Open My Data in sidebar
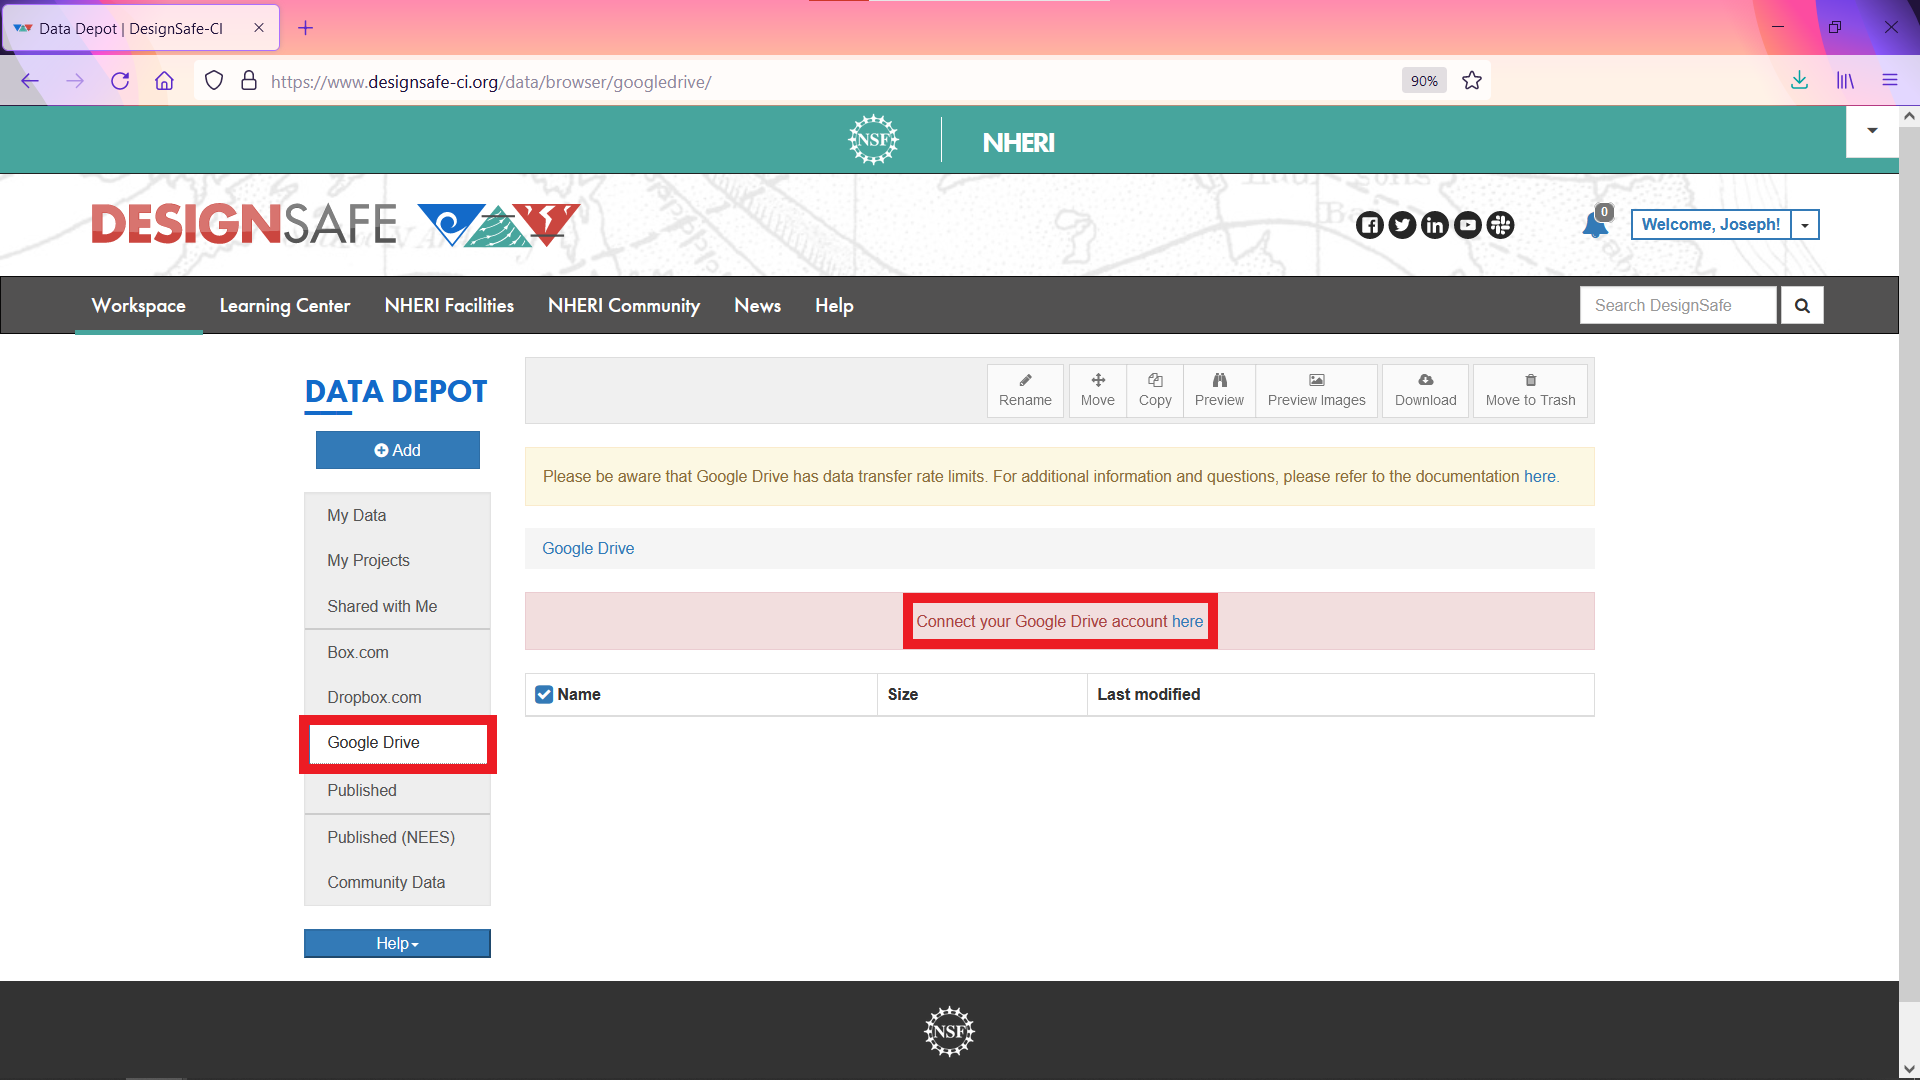Image resolution: width=1920 pixels, height=1080 pixels. click(x=397, y=515)
